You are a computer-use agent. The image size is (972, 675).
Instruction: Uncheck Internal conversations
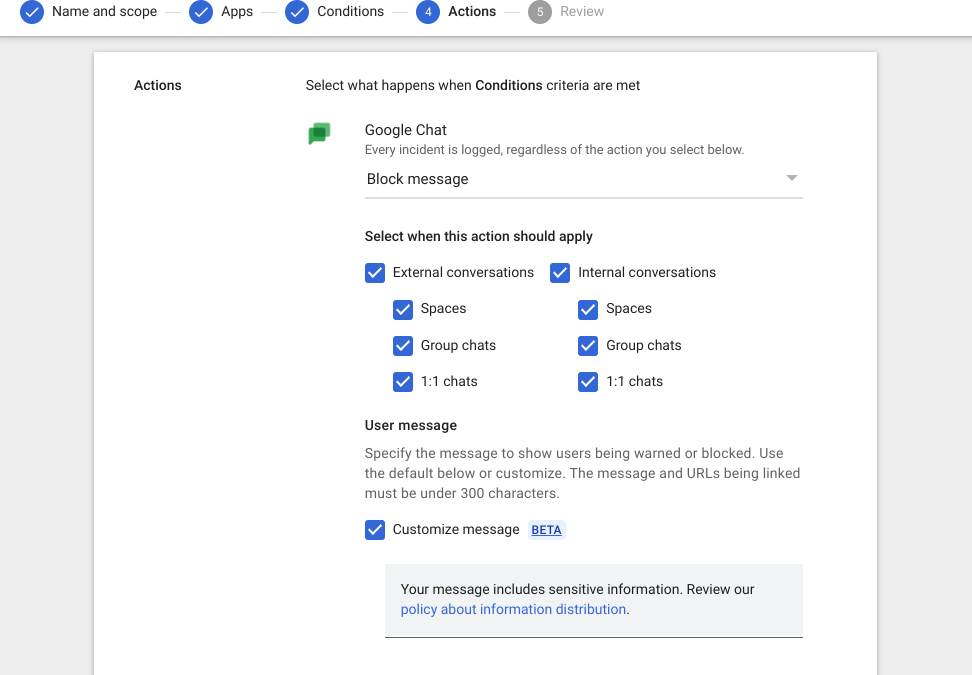point(560,273)
